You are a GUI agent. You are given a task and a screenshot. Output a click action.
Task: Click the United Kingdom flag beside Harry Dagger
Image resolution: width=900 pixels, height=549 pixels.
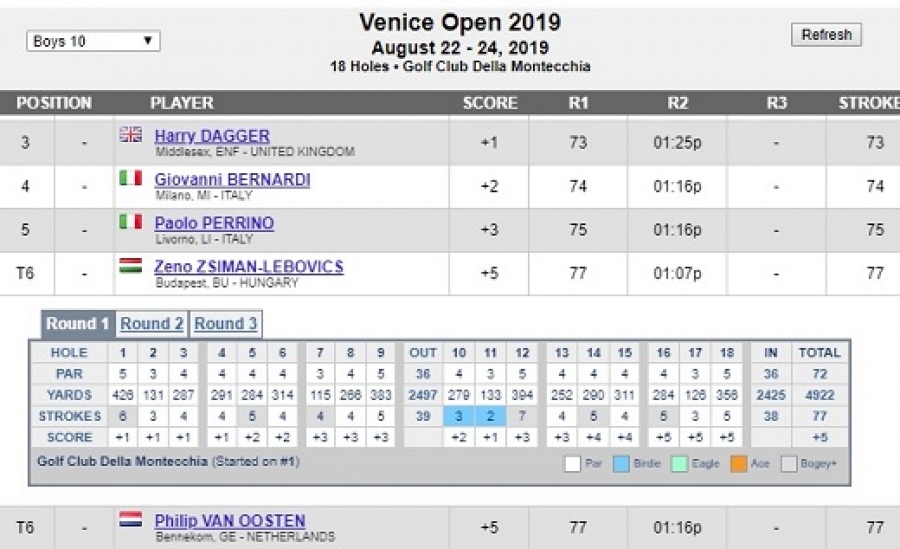[x=131, y=134]
